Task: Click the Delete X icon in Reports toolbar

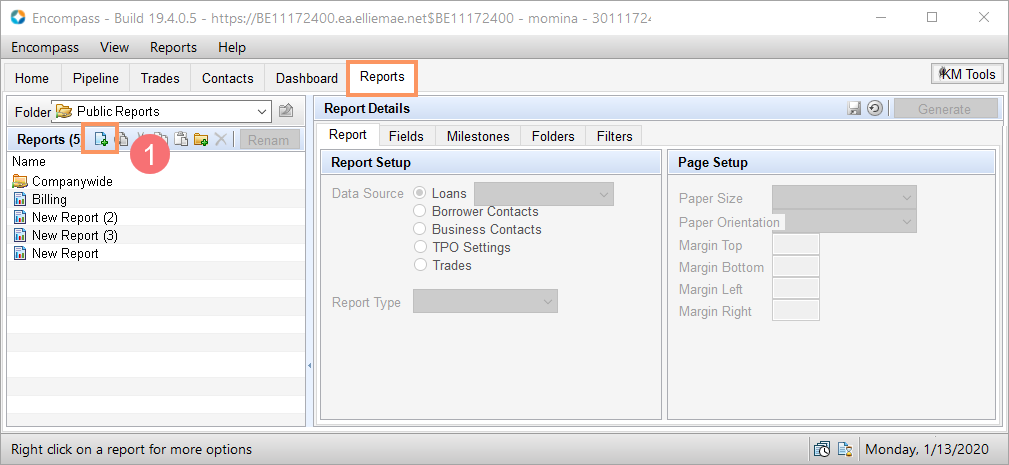Action: pyautogui.click(x=221, y=139)
